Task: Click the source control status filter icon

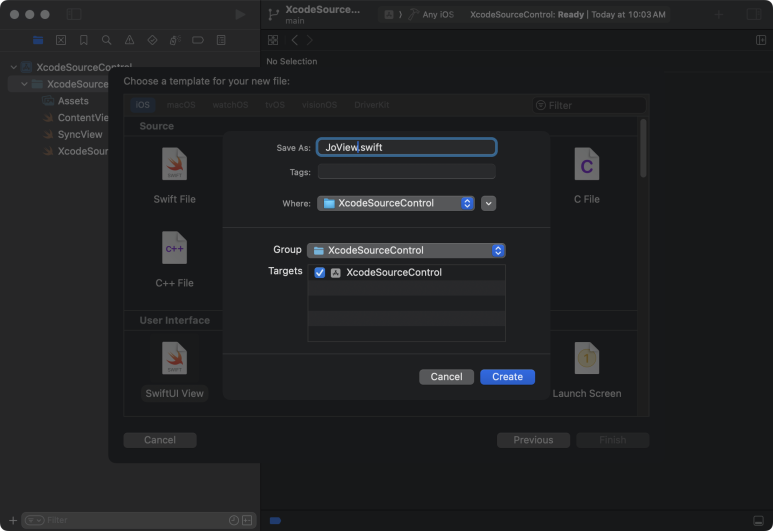Action: point(247,520)
